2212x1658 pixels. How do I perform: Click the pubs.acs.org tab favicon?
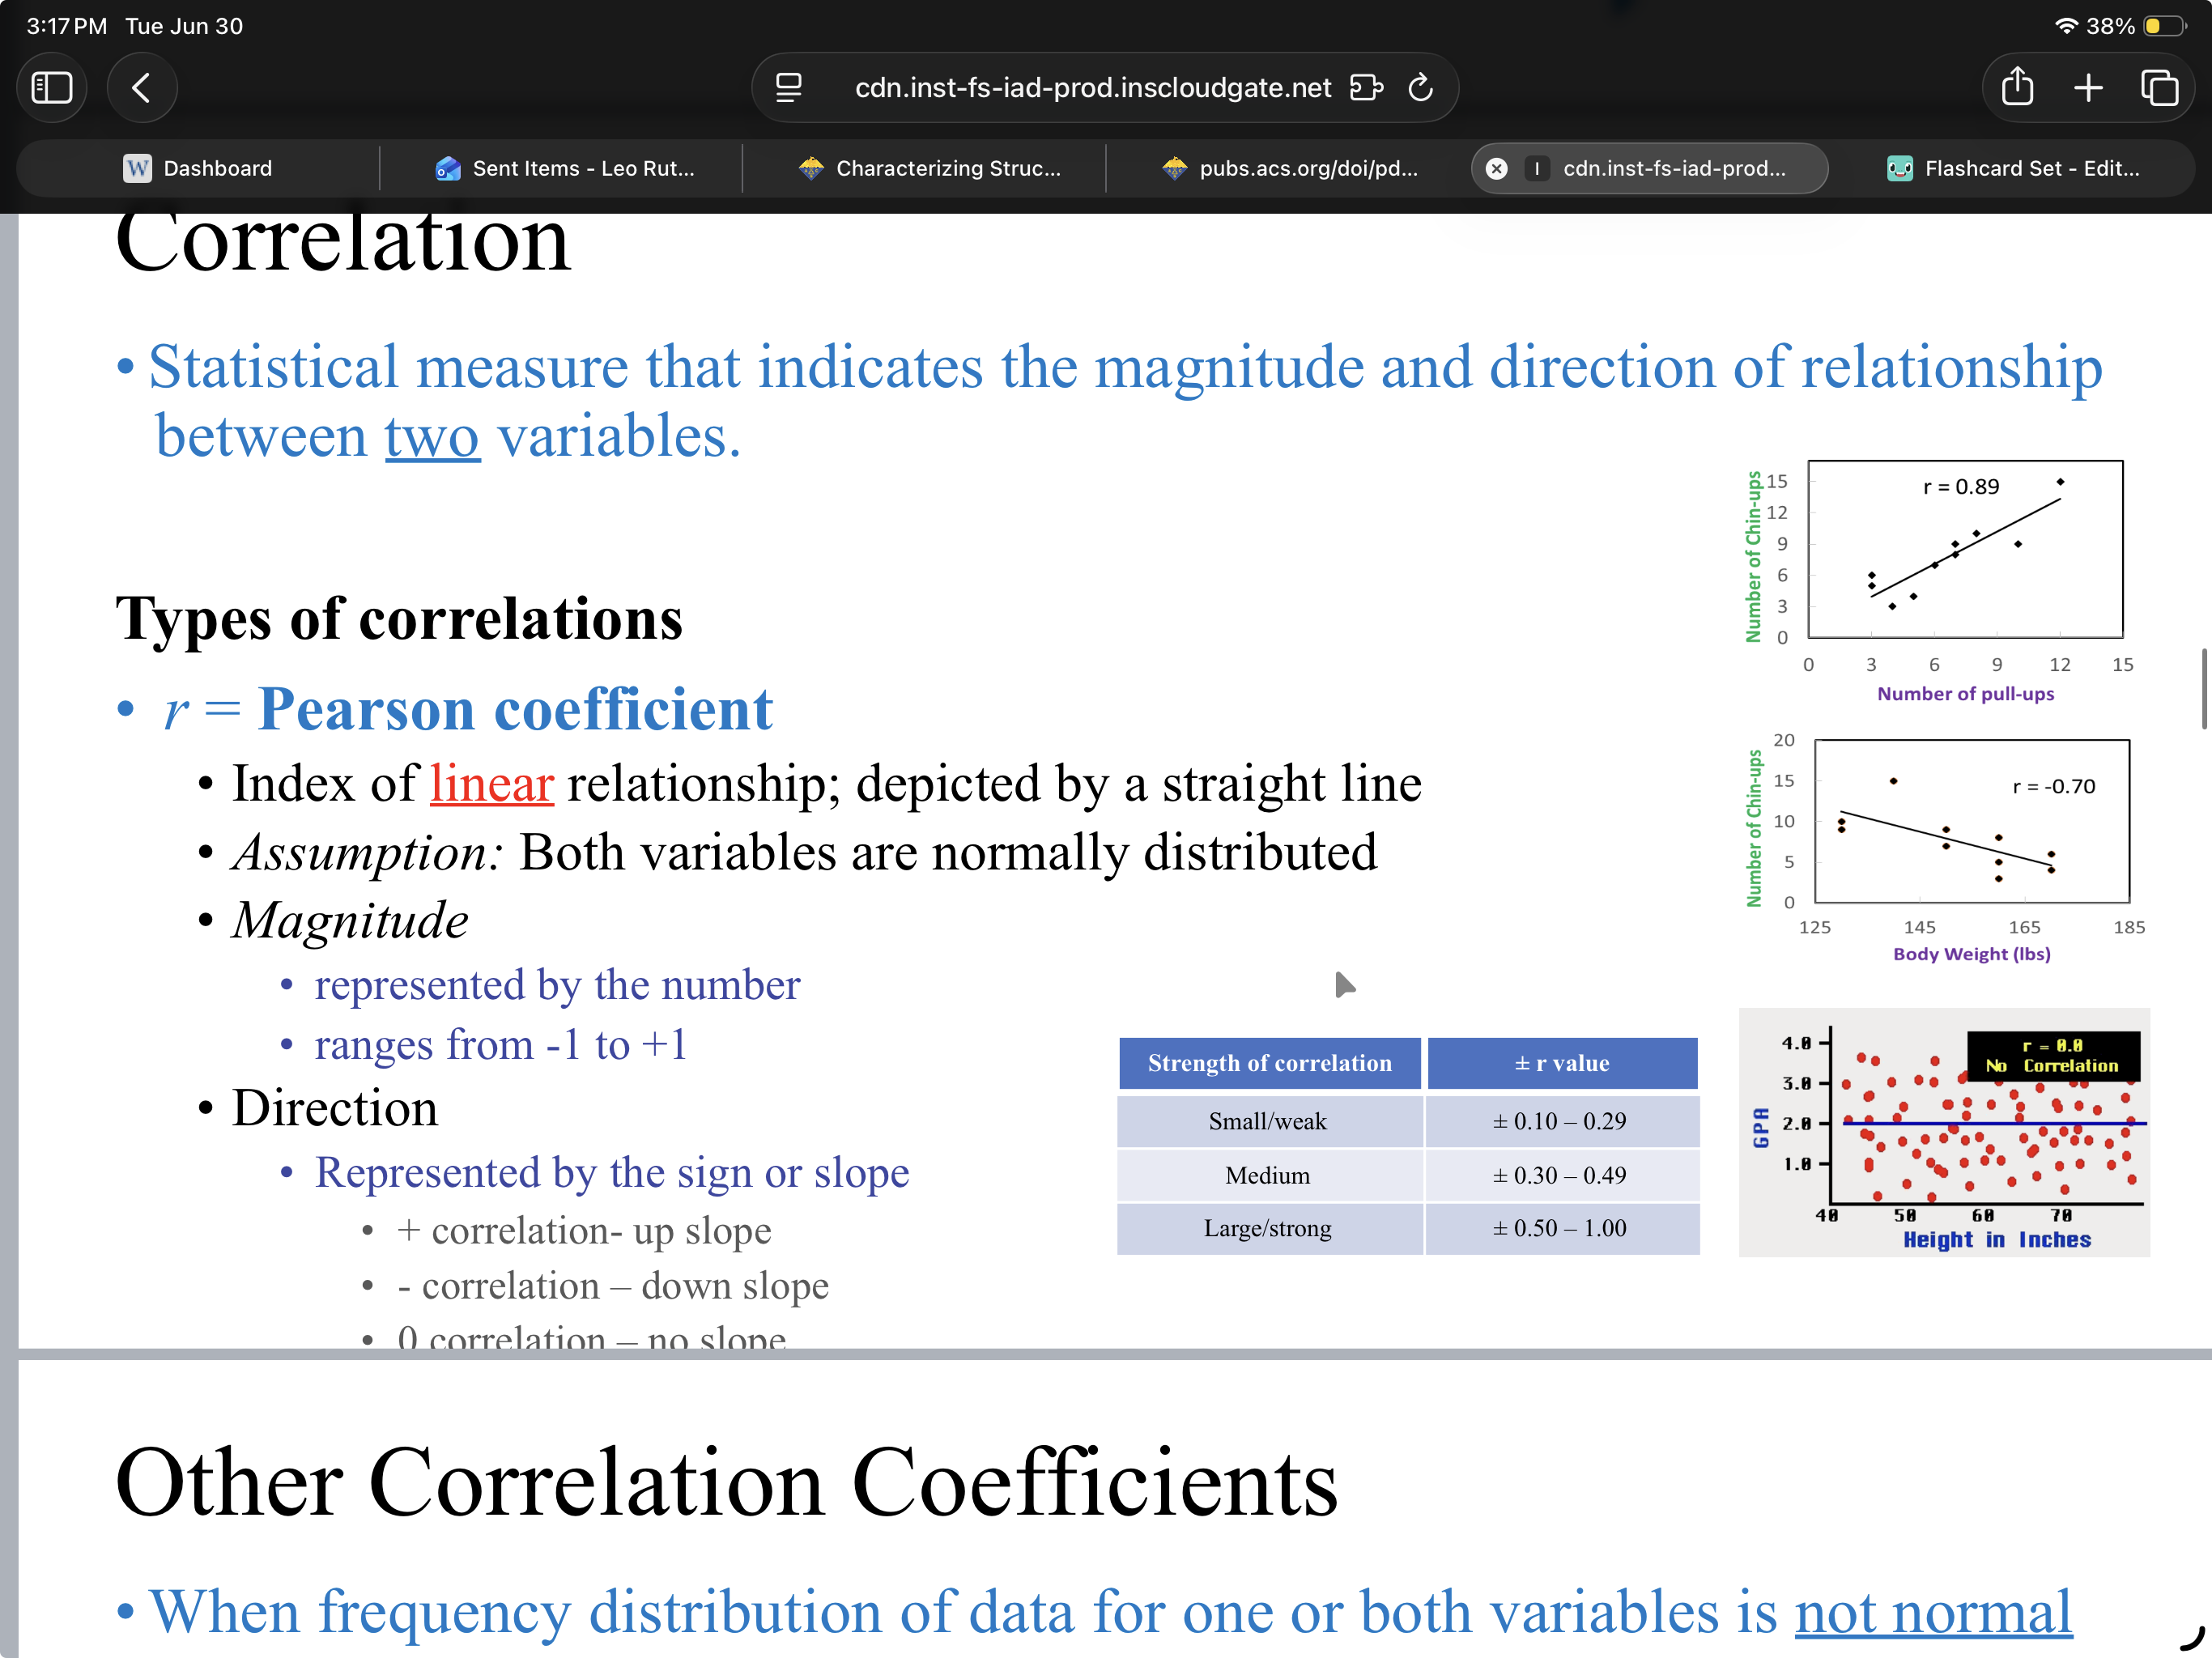point(1175,168)
